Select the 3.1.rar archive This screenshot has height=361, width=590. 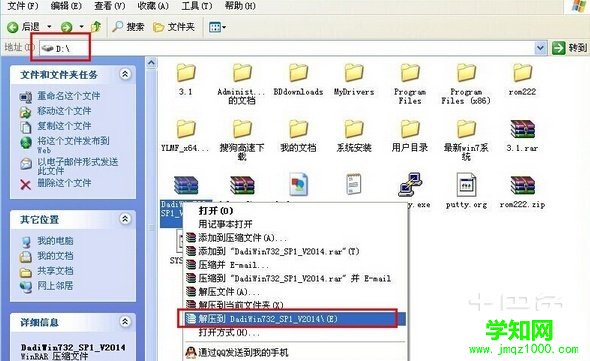[x=522, y=136]
